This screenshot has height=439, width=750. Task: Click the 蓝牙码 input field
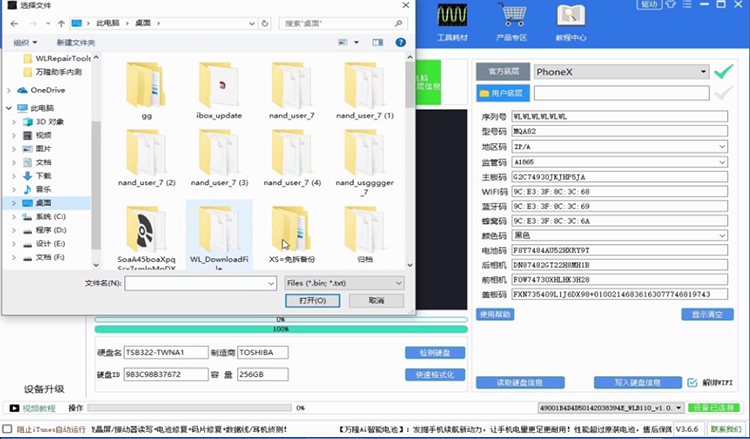pos(620,206)
